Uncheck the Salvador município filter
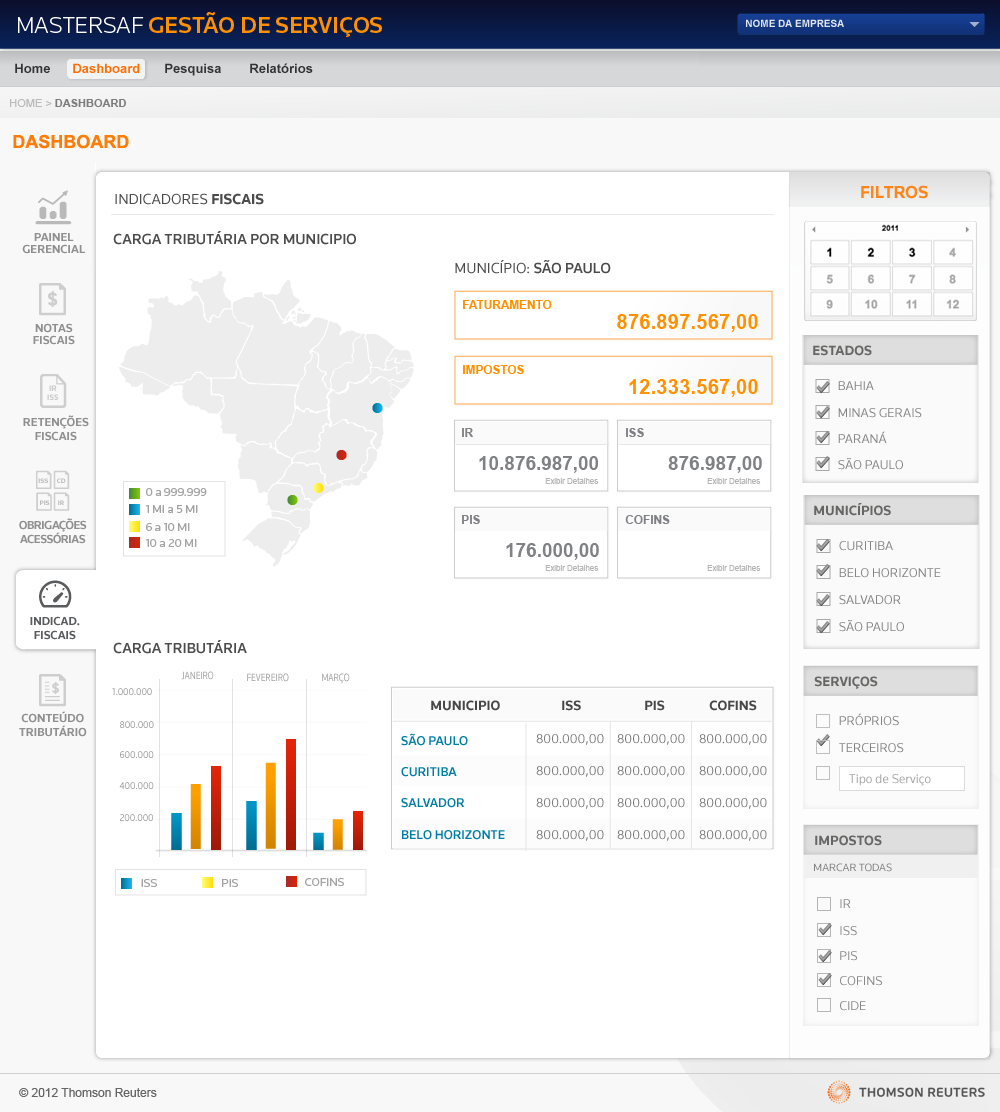 coord(823,599)
